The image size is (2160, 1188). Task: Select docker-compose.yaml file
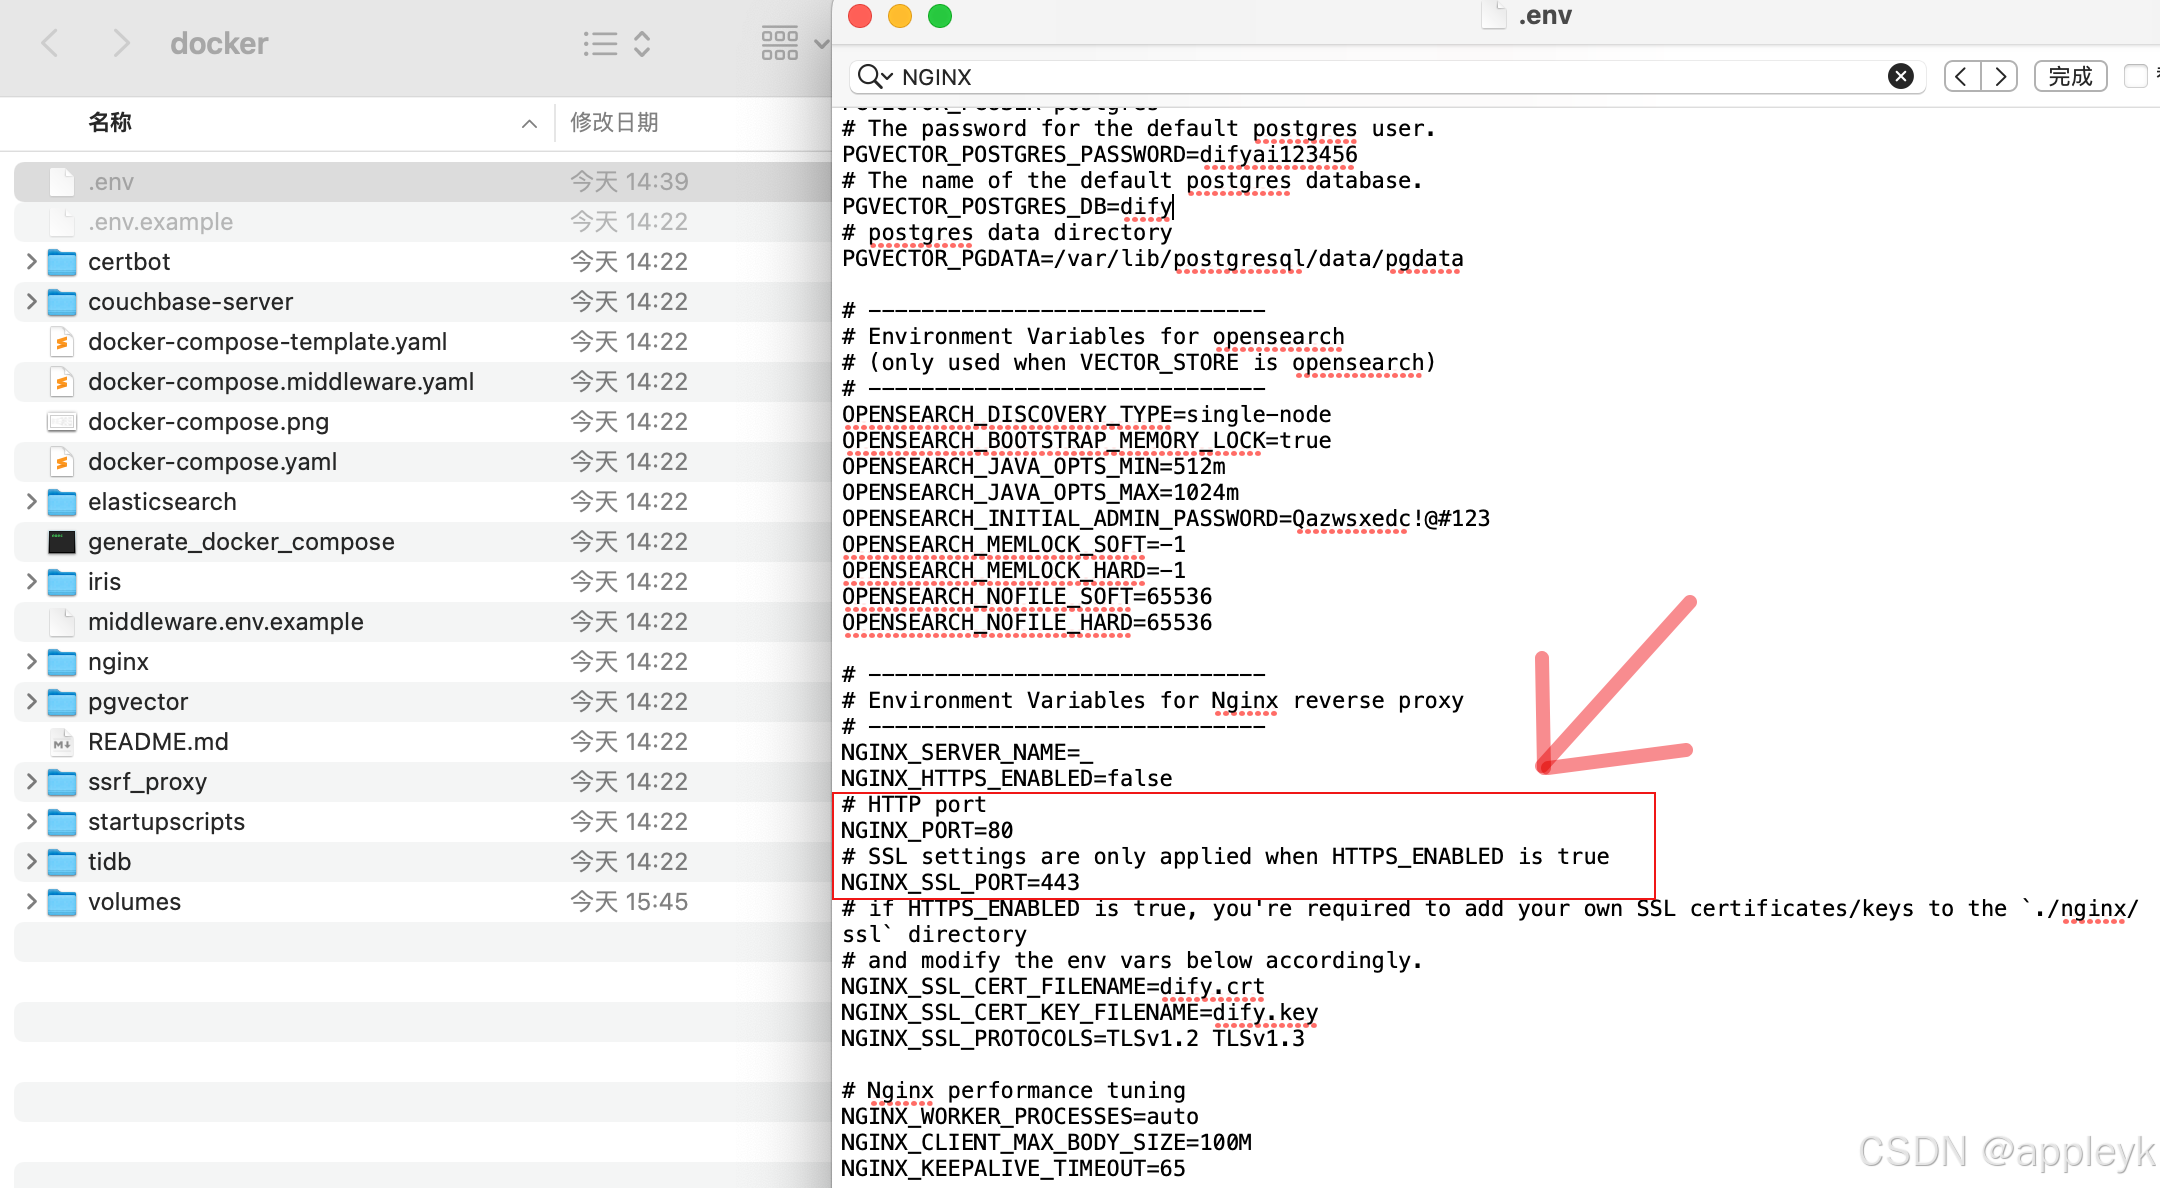click(x=212, y=461)
